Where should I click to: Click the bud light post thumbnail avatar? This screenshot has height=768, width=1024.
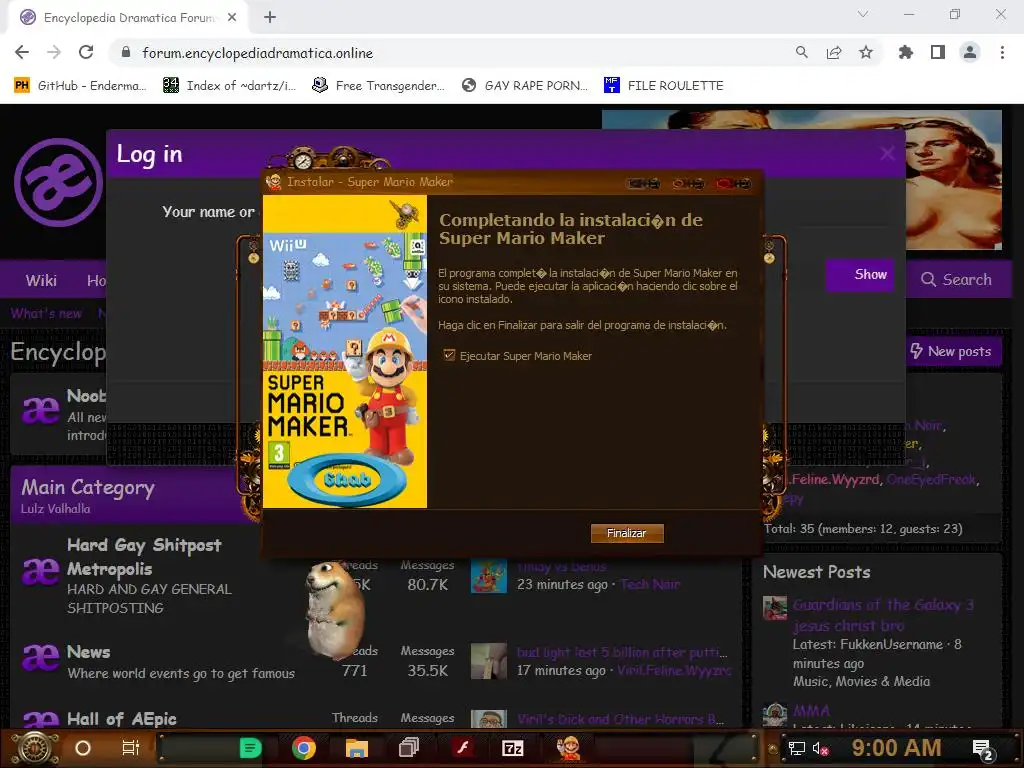coord(488,661)
